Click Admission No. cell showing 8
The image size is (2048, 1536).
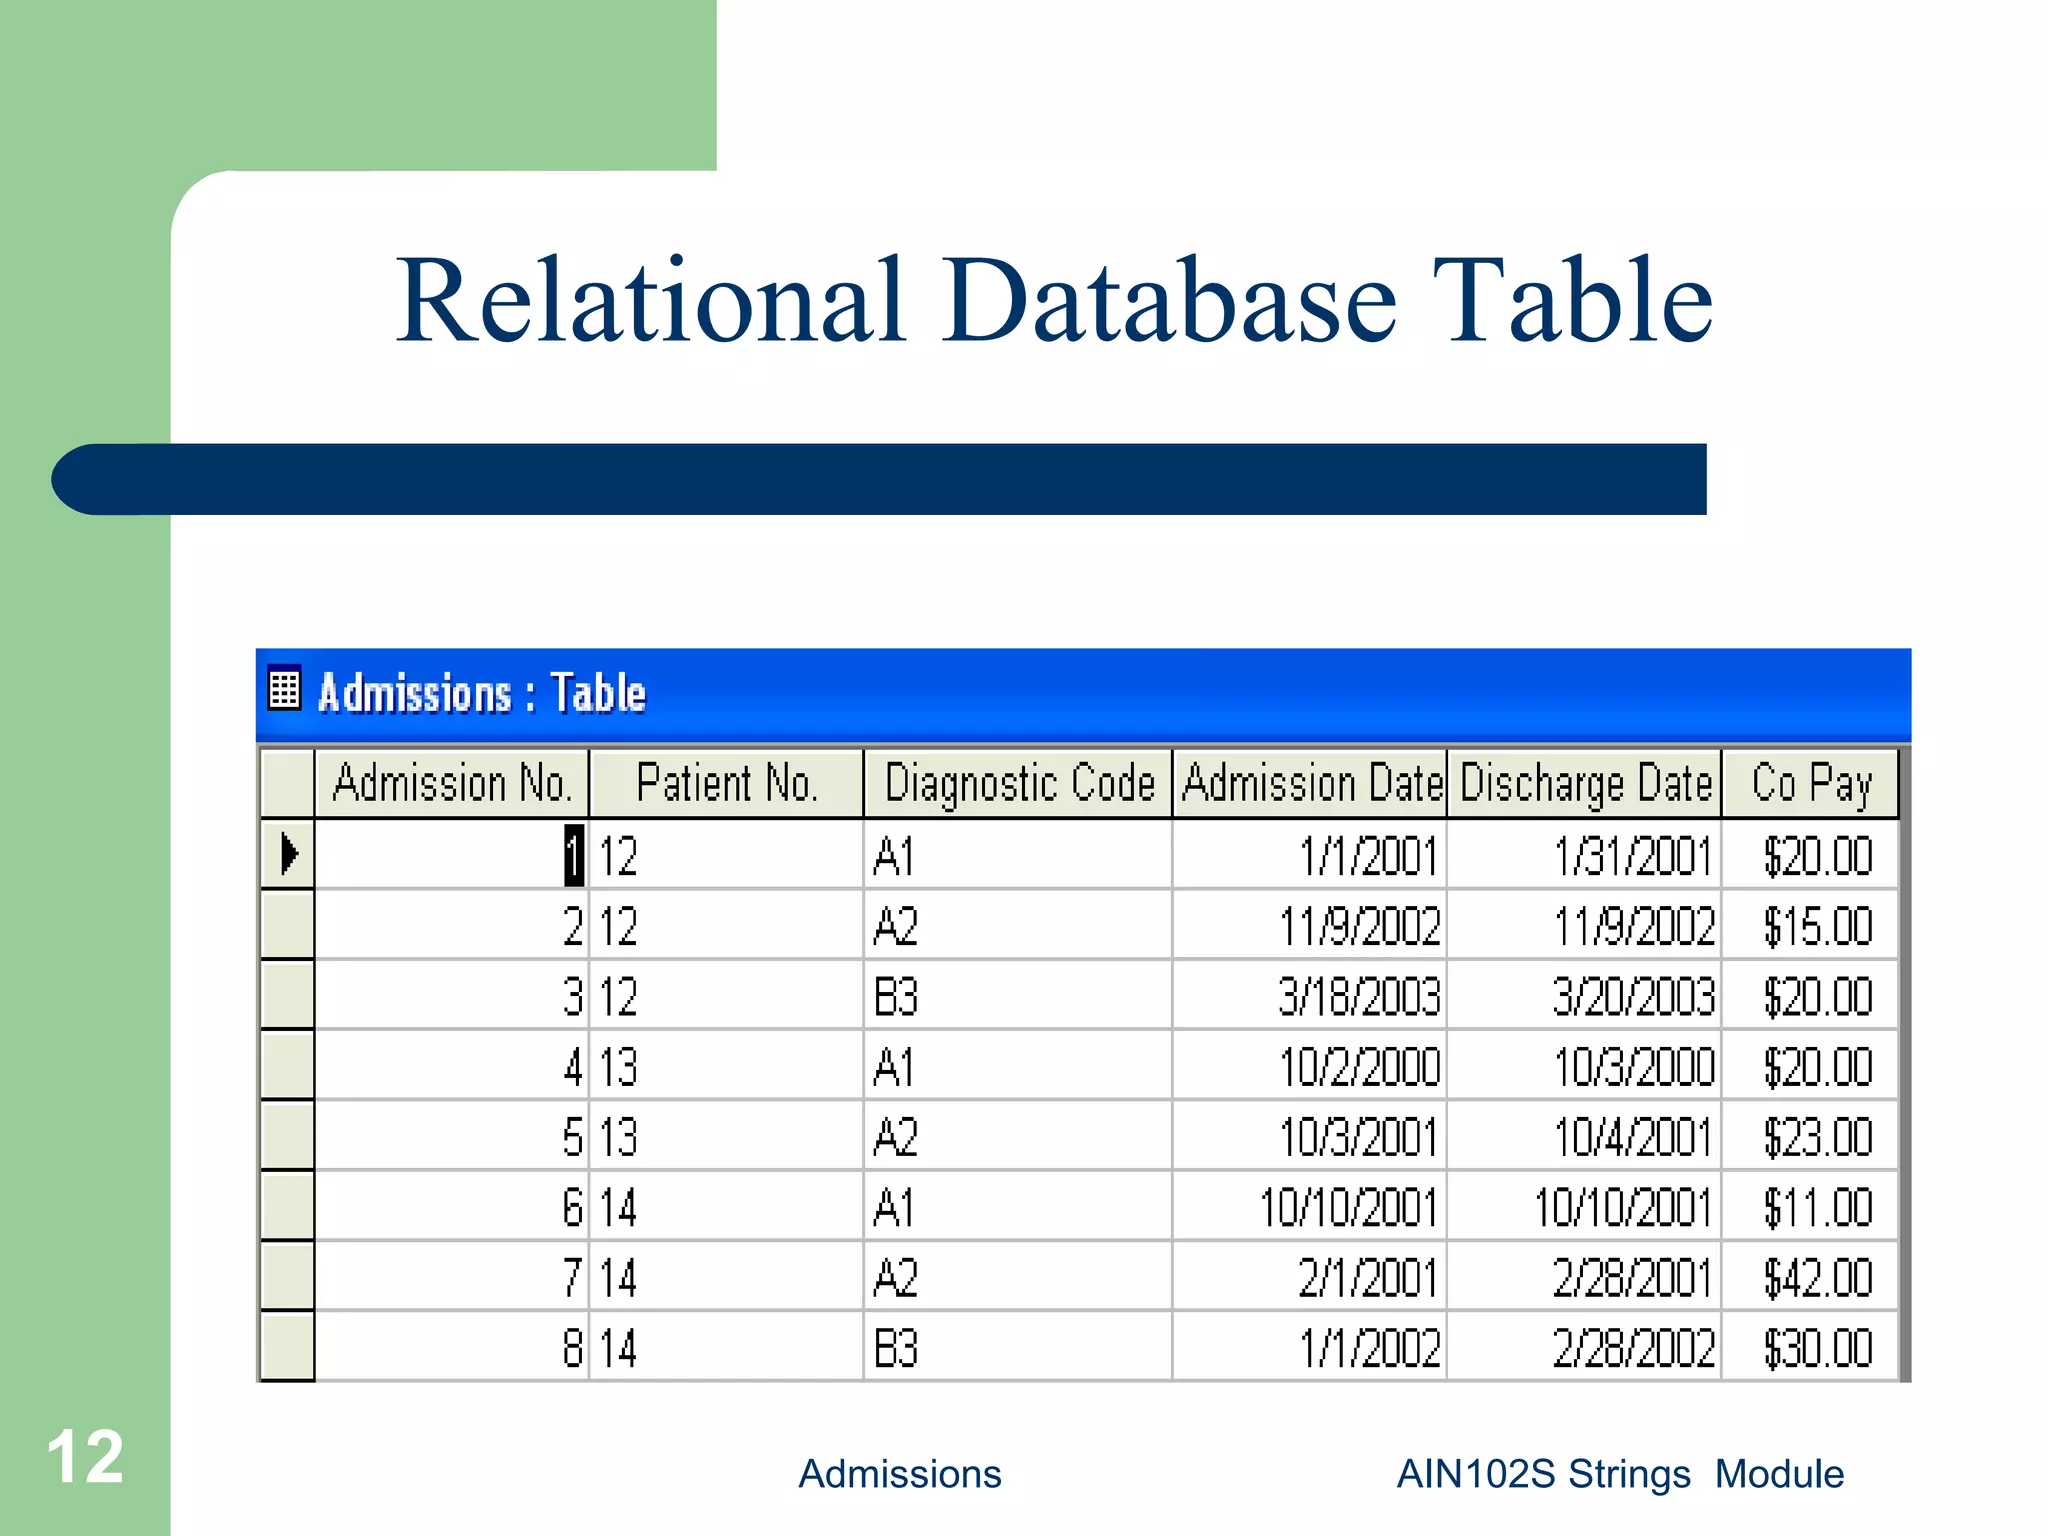(452, 1347)
